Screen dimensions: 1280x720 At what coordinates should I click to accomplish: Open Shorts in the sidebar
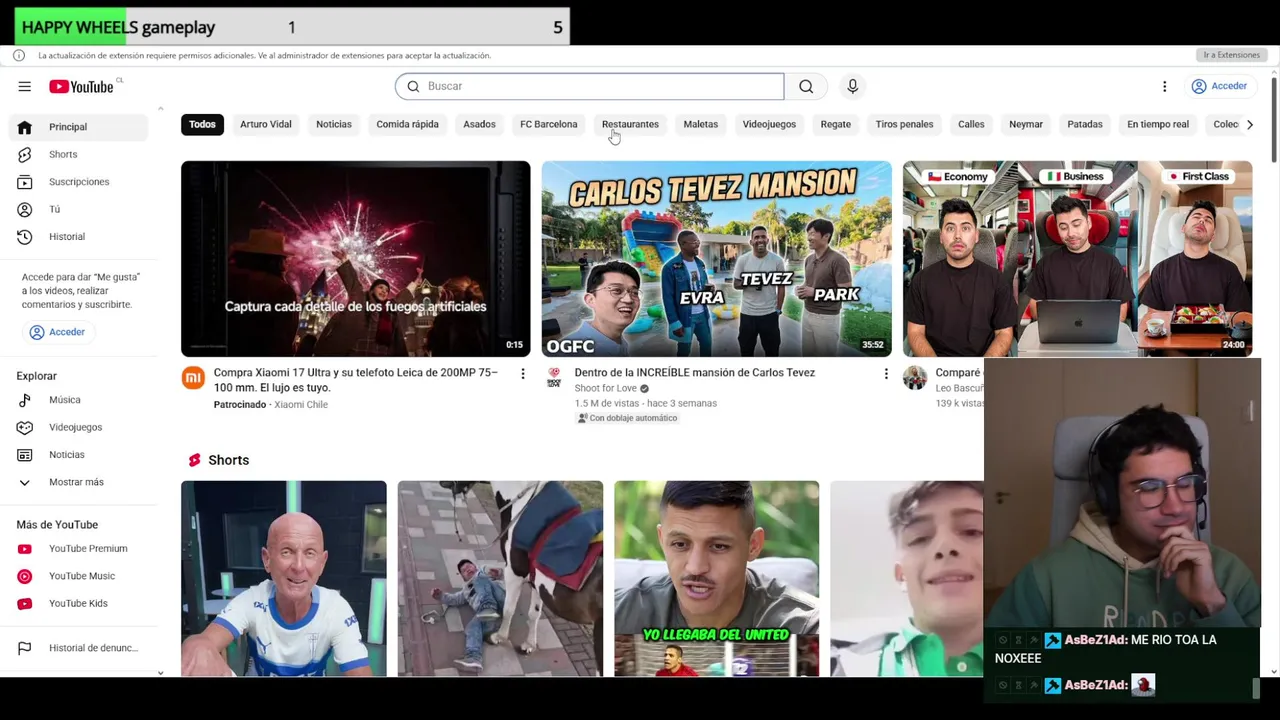click(80, 154)
